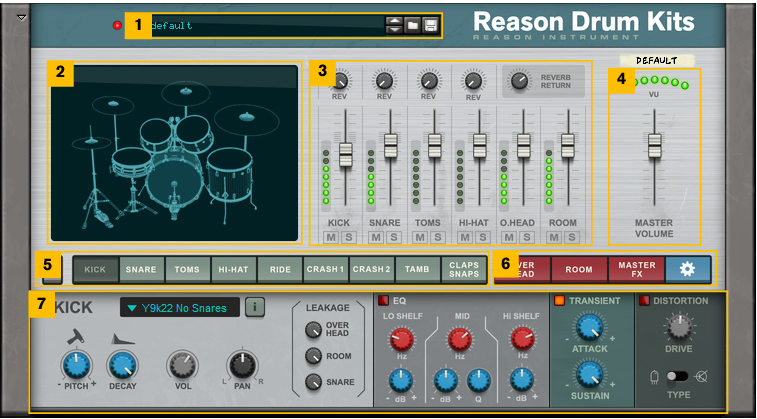
Task: Open the browse patch folder icon
Action: tap(412, 25)
